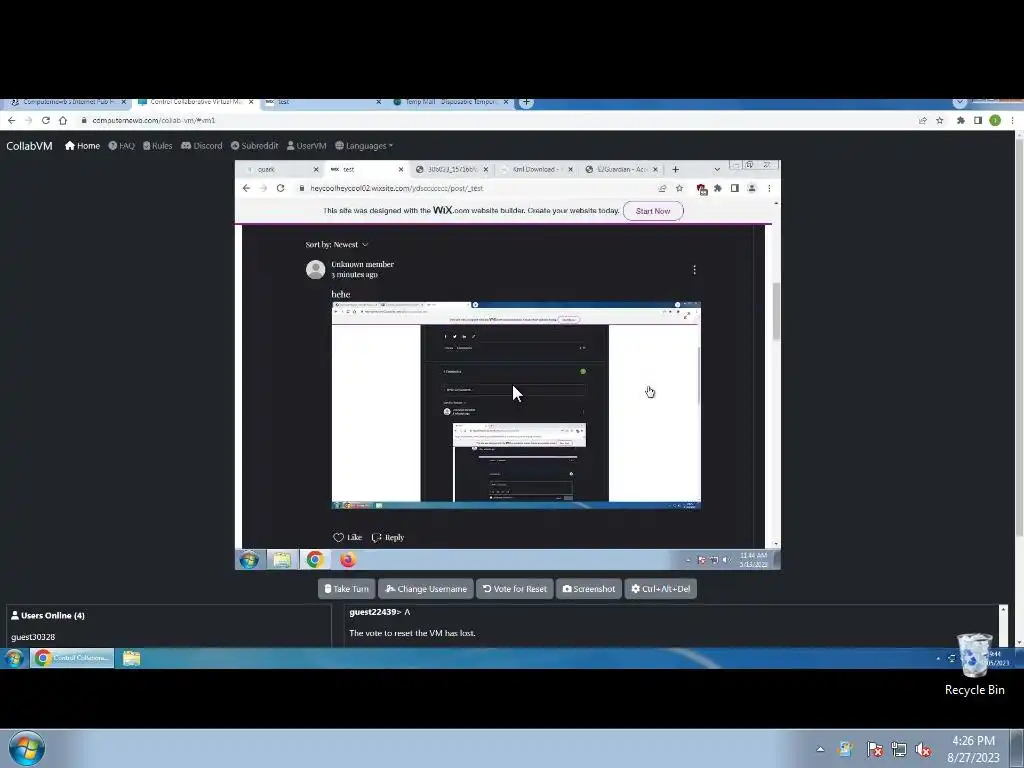This screenshot has width=1024, height=768.
Task: Open the VM Start menu orb
Action: [x=249, y=560]
